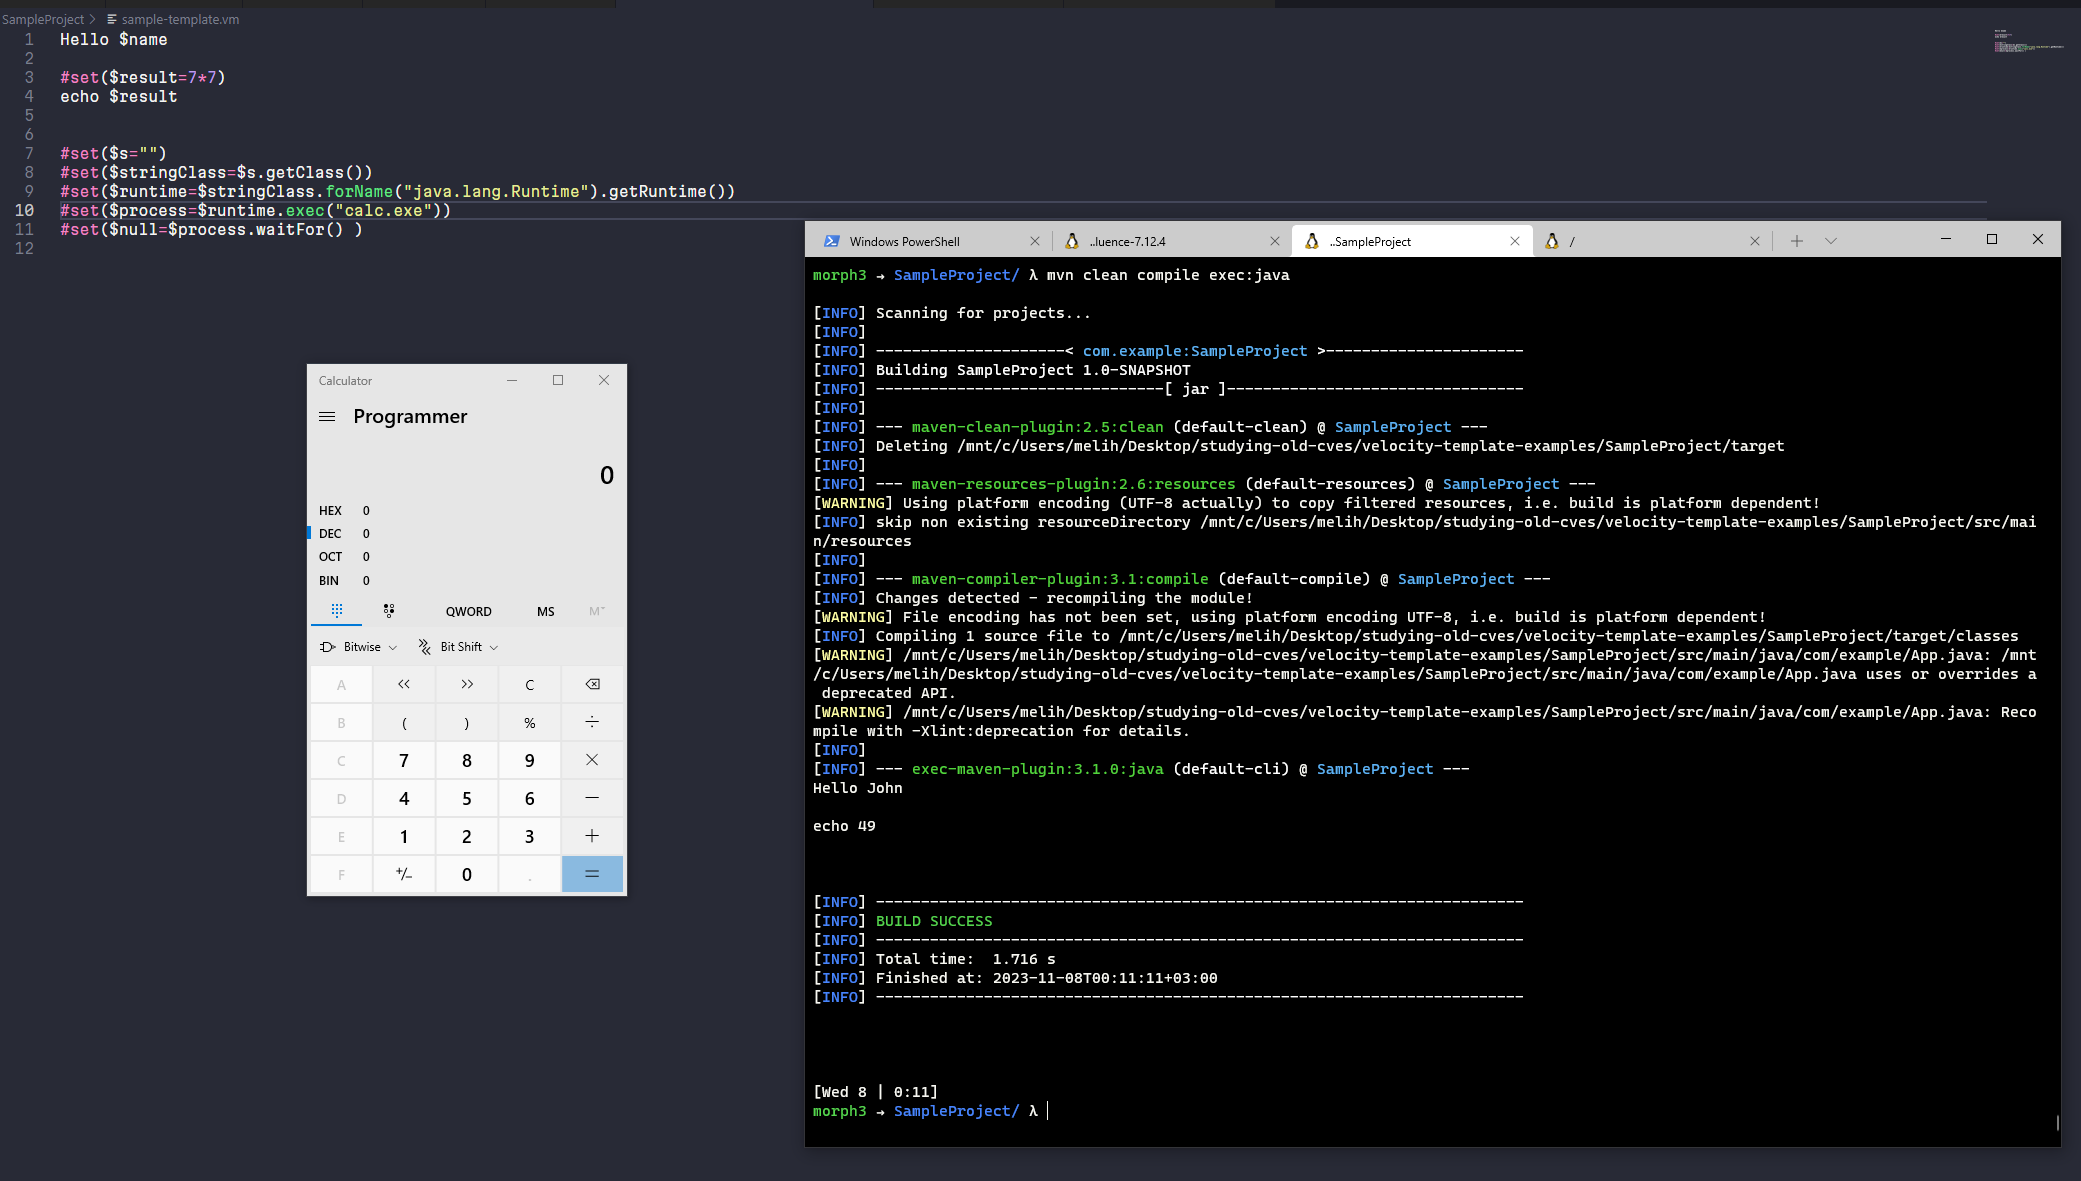The image size is (2081, 1181).
Task: Switch to the Windows PowerShell terminal tab
Action: pos(930,241)
